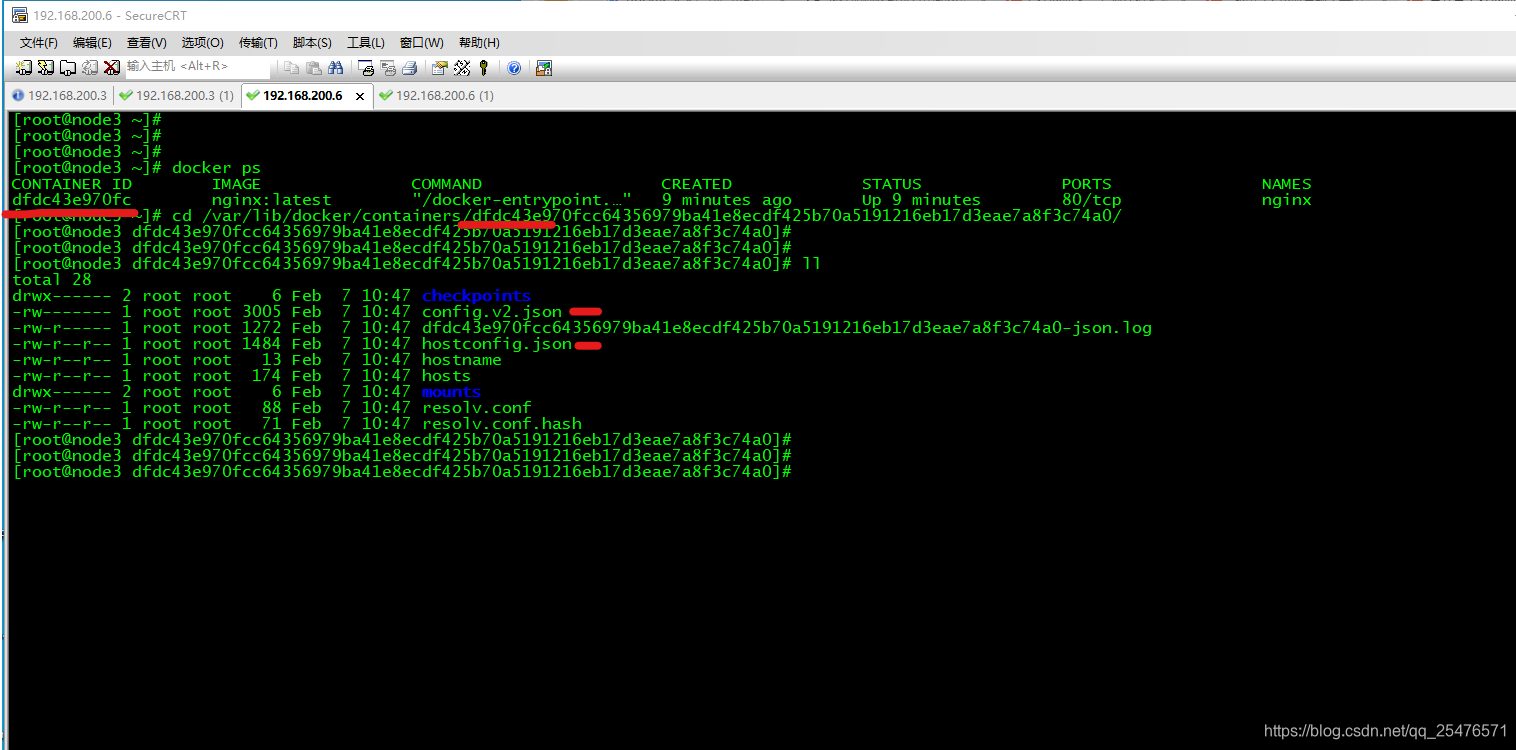Click the PORTS column header
The width and height of the screenshot is (1516, 750).
pos(1087,184)
